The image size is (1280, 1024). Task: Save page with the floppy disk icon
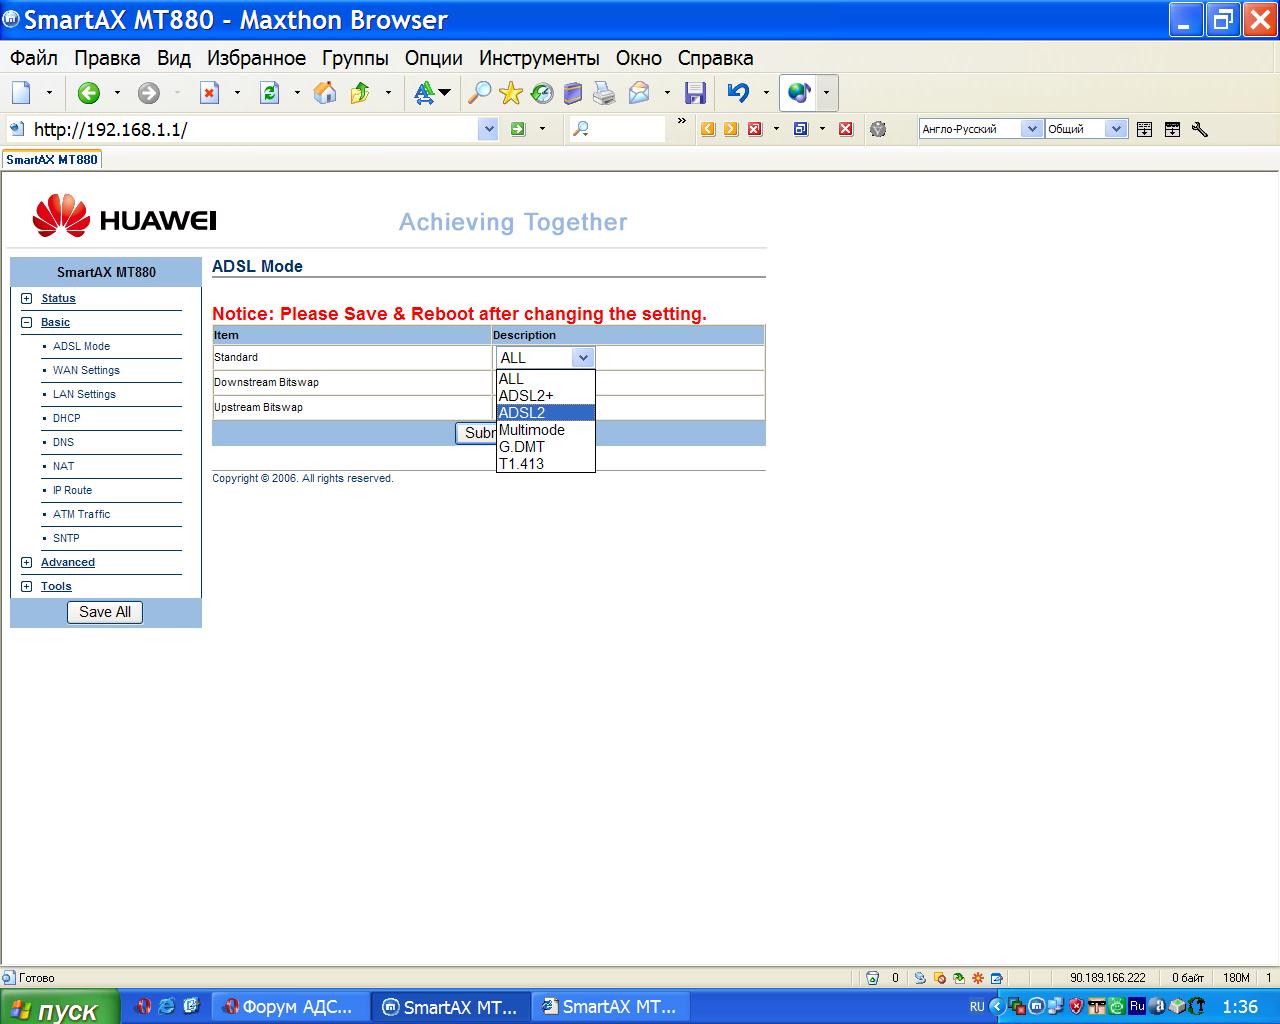(695, 93)
